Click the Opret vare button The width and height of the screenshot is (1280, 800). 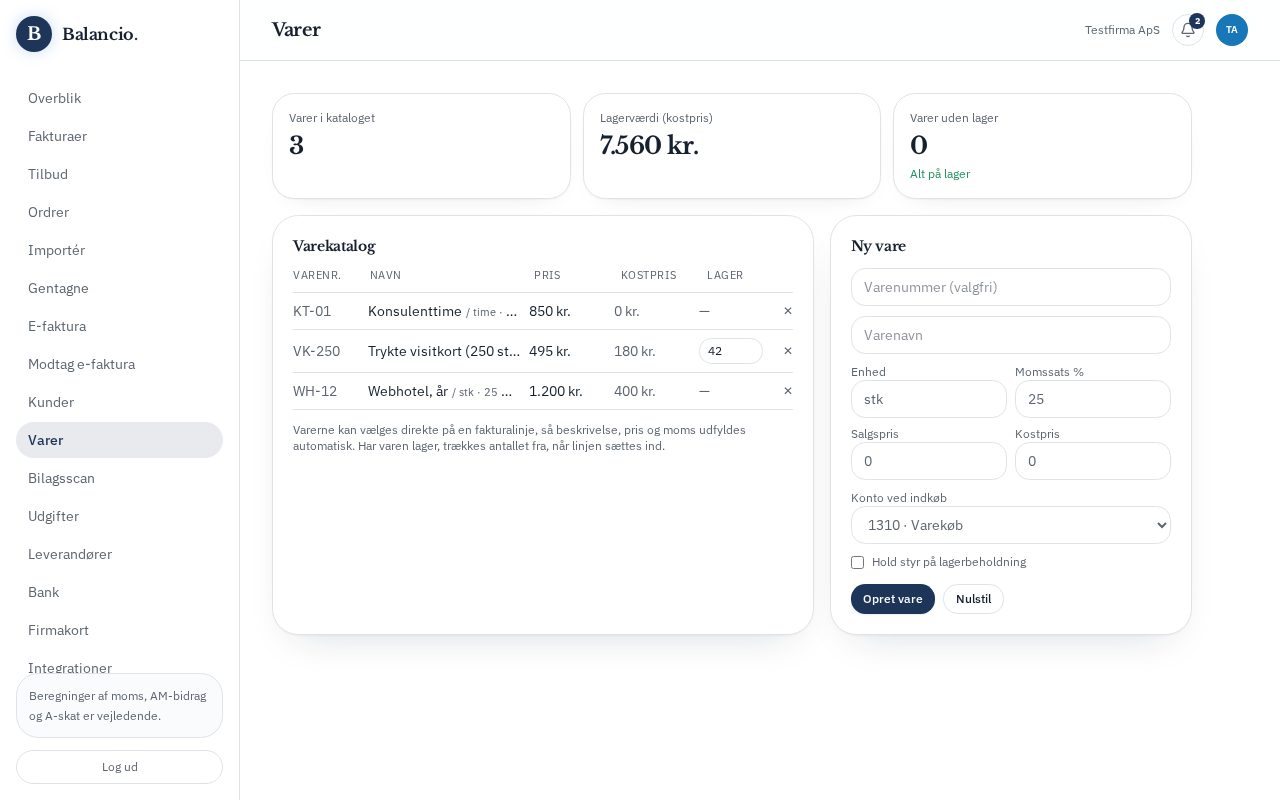[893, 599]
